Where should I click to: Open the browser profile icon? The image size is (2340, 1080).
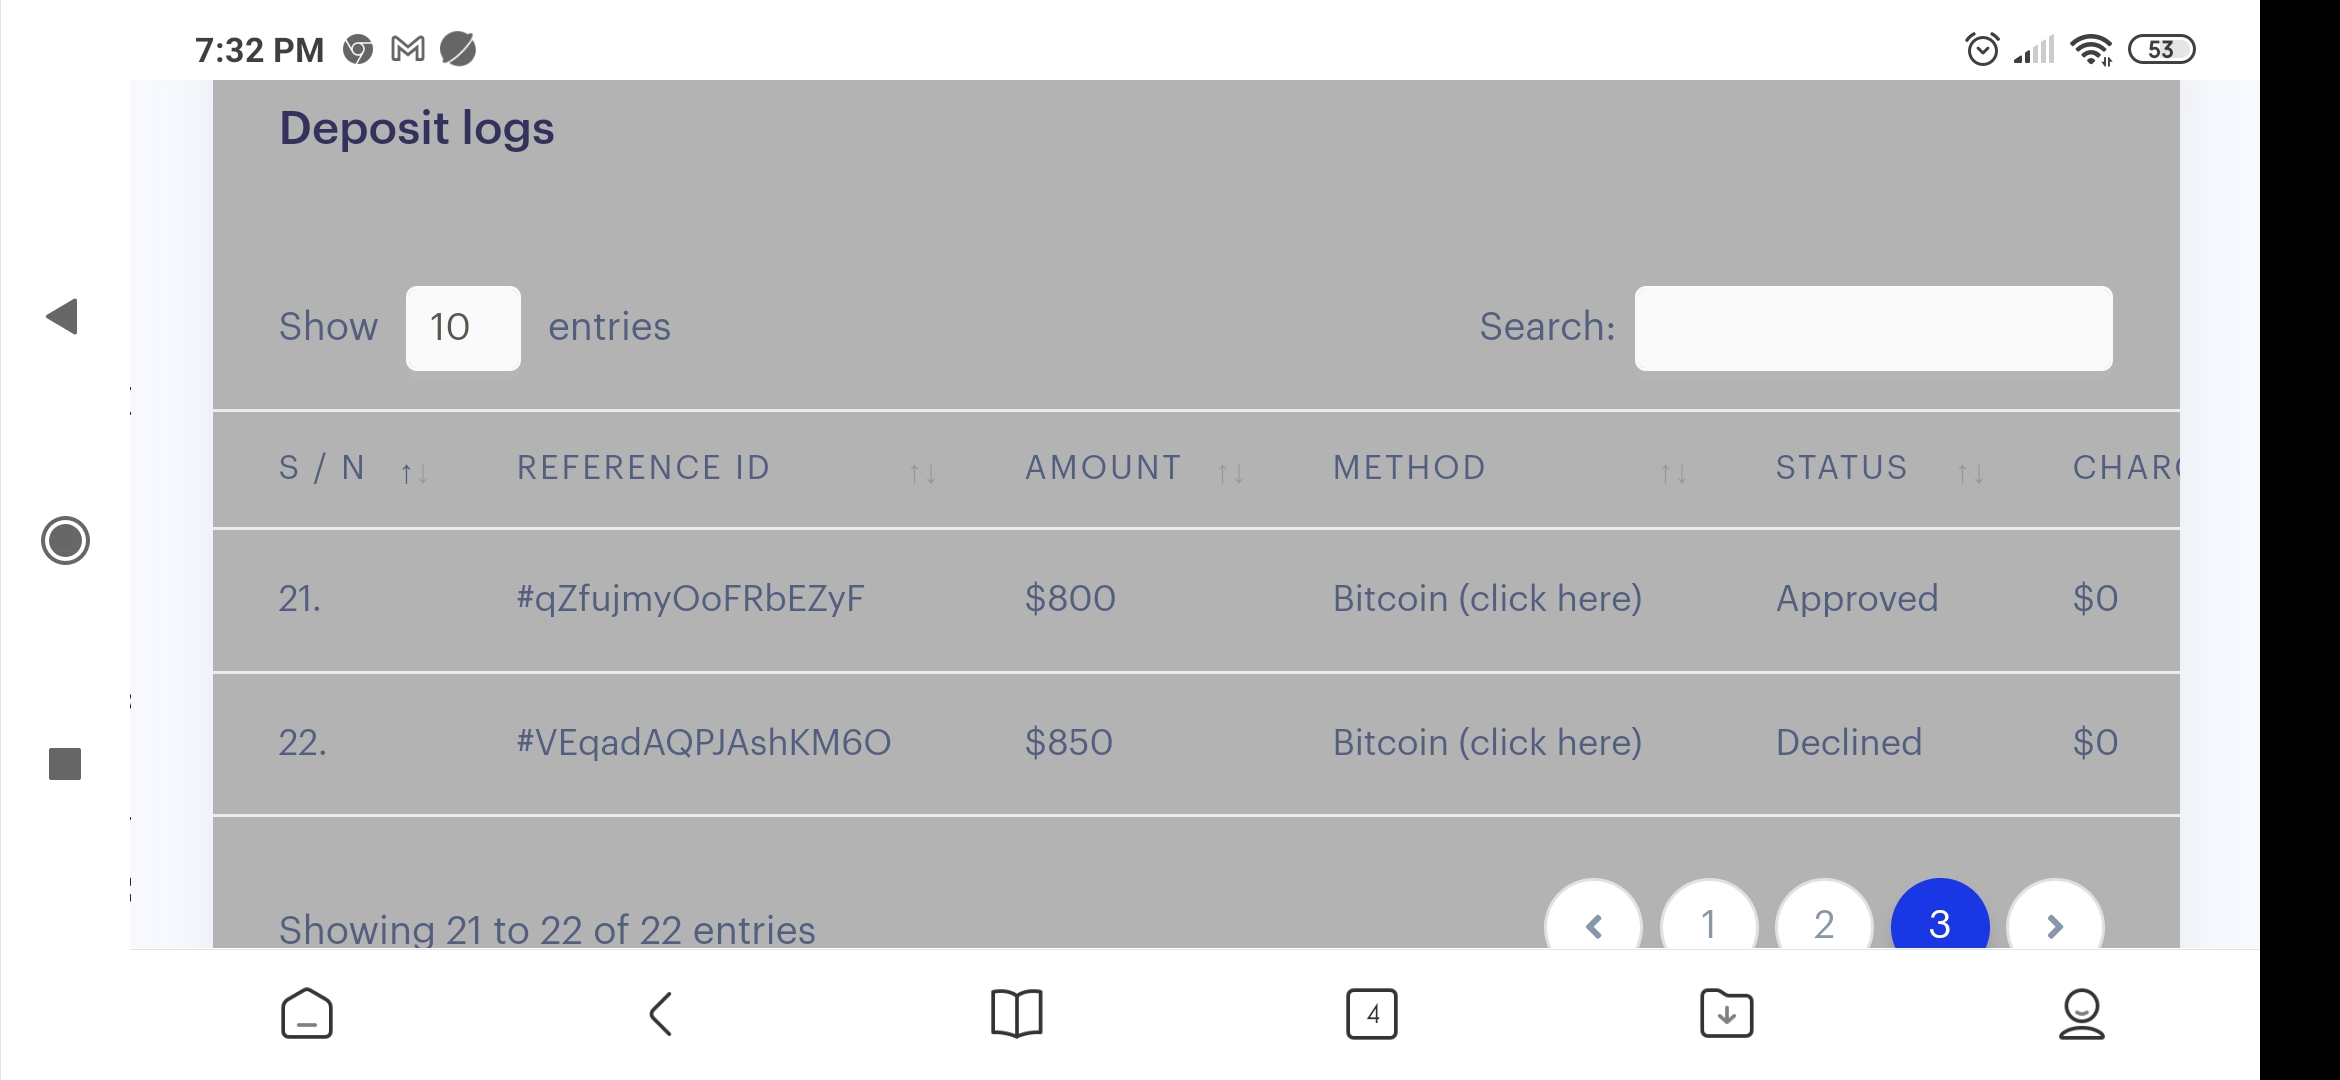[2082, 1014]
